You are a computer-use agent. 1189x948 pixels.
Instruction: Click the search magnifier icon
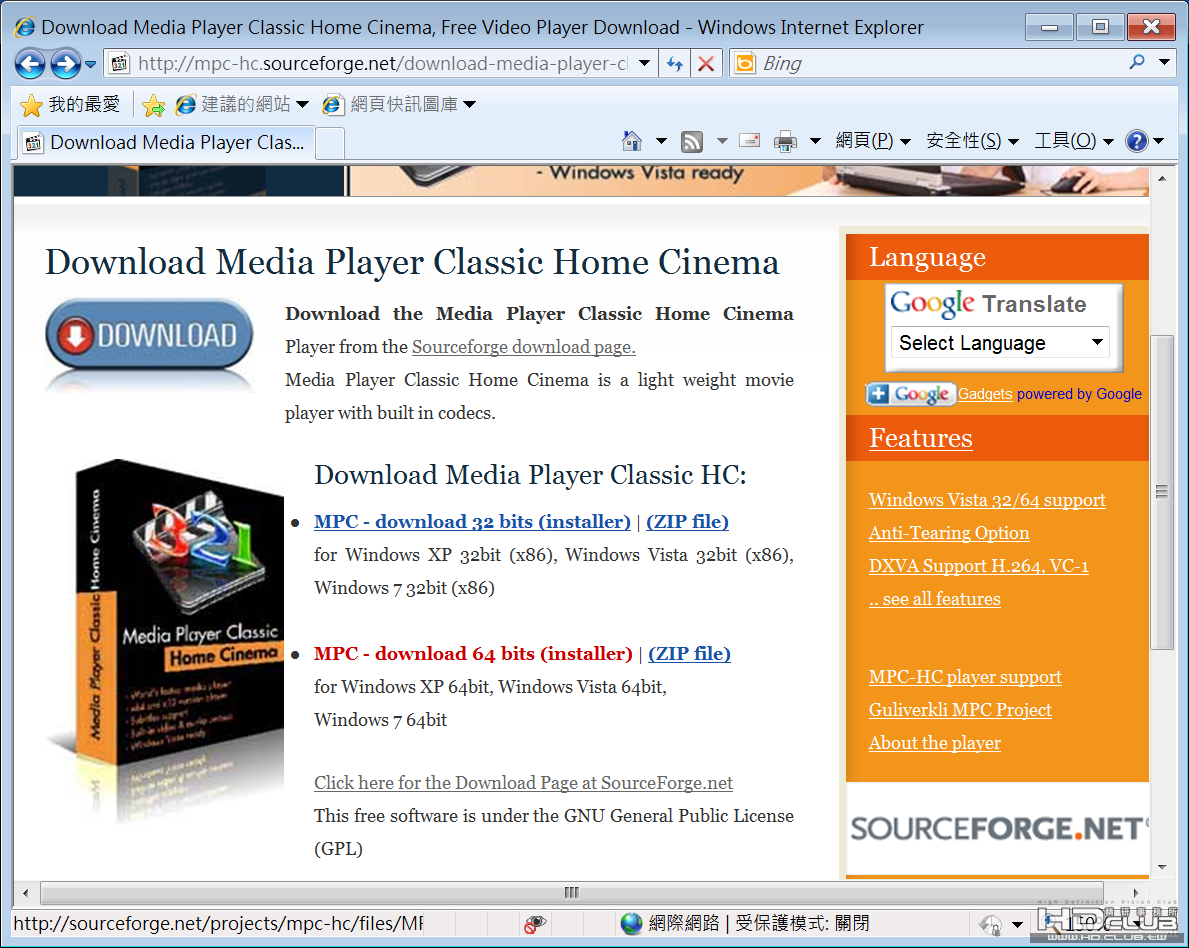[x=1137, y=63]
